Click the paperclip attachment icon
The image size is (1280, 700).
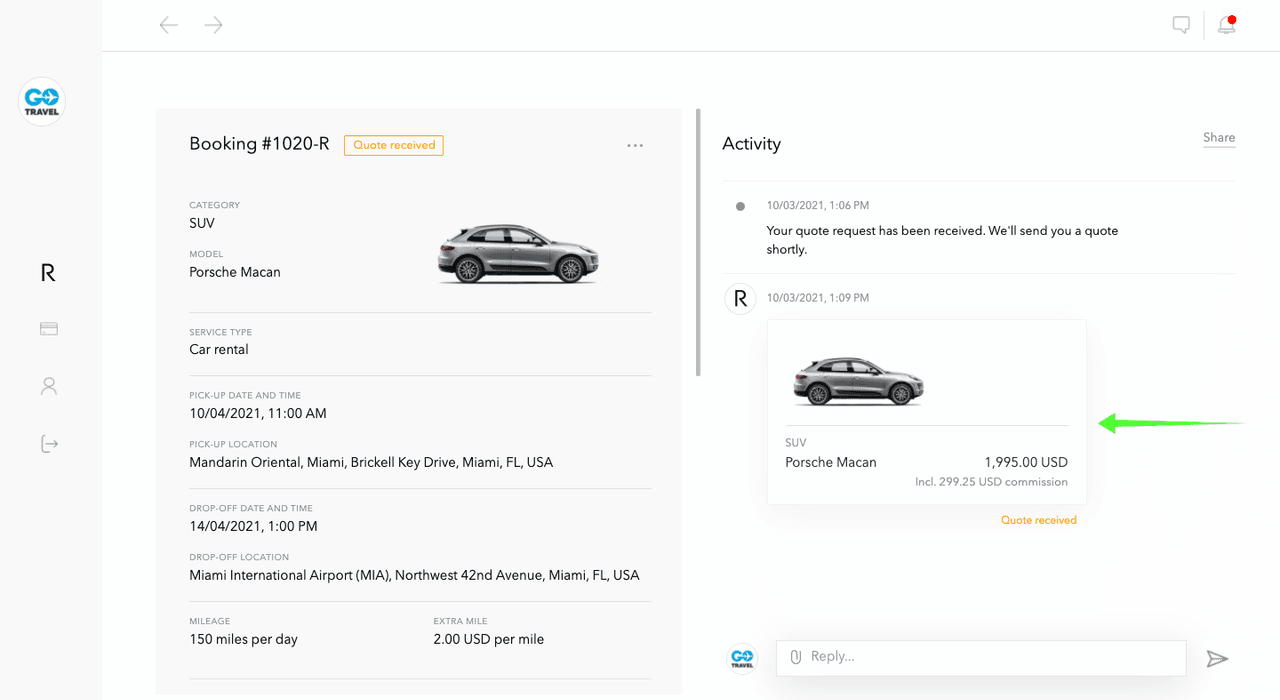tap(796, 657)
